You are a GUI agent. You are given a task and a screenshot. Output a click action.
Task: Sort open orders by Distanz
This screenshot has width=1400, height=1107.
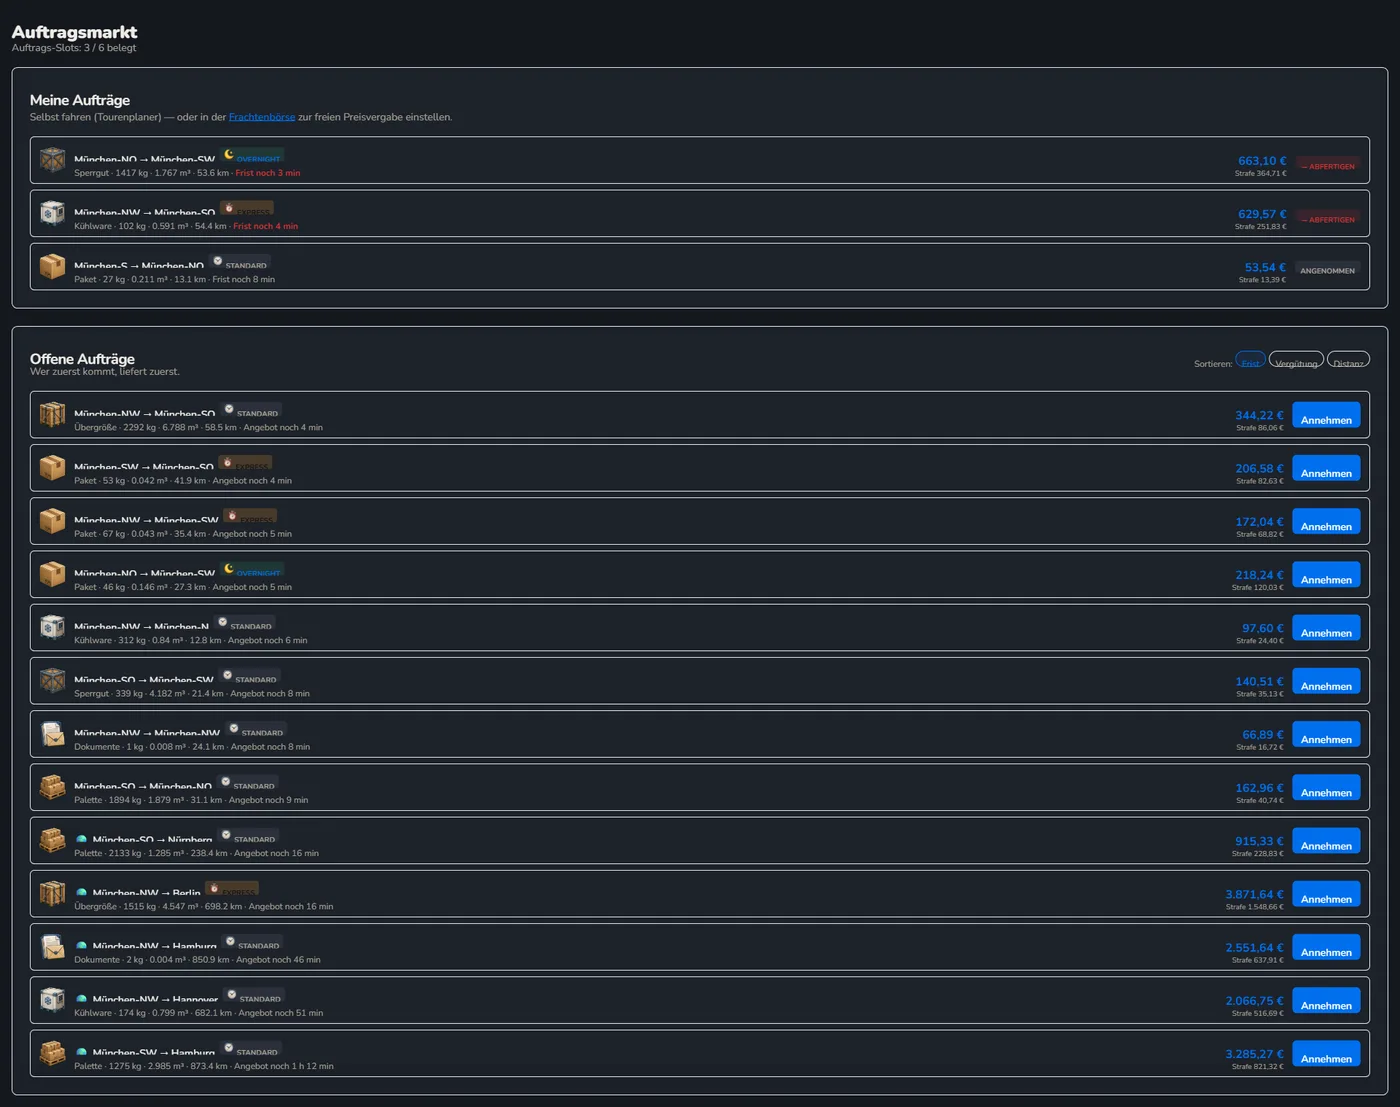1348,360
